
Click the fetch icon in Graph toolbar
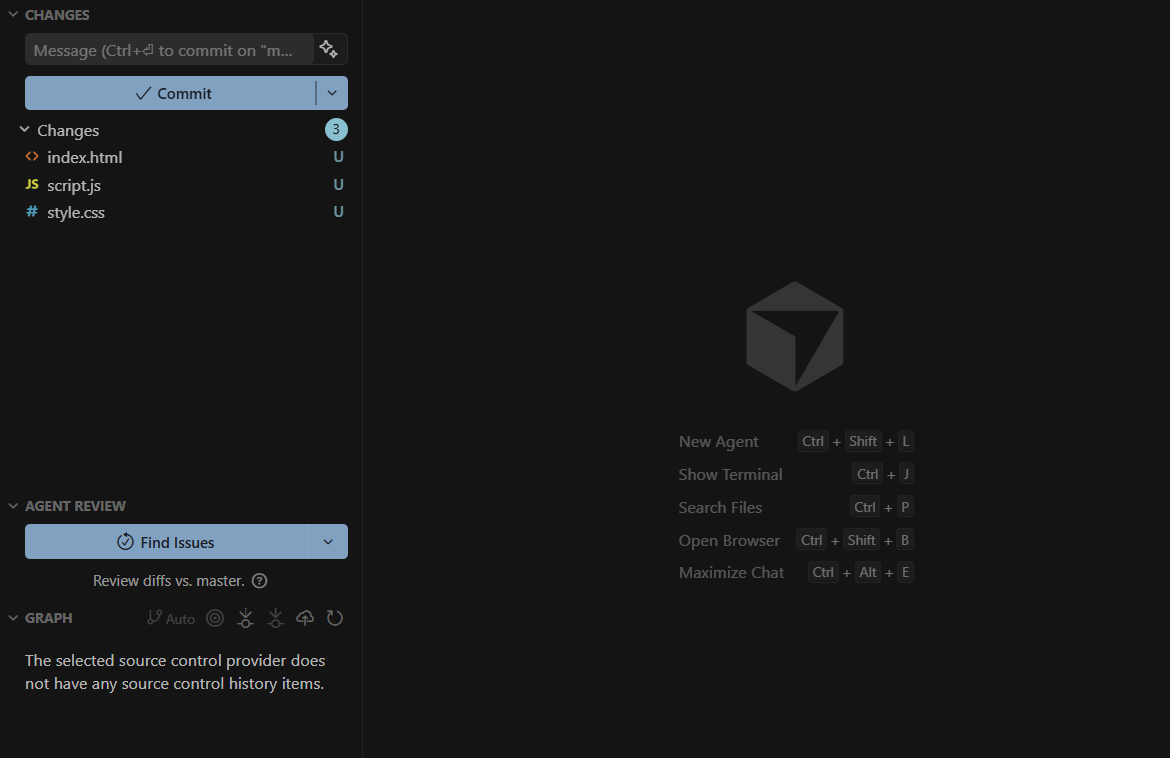pos(245,618)
